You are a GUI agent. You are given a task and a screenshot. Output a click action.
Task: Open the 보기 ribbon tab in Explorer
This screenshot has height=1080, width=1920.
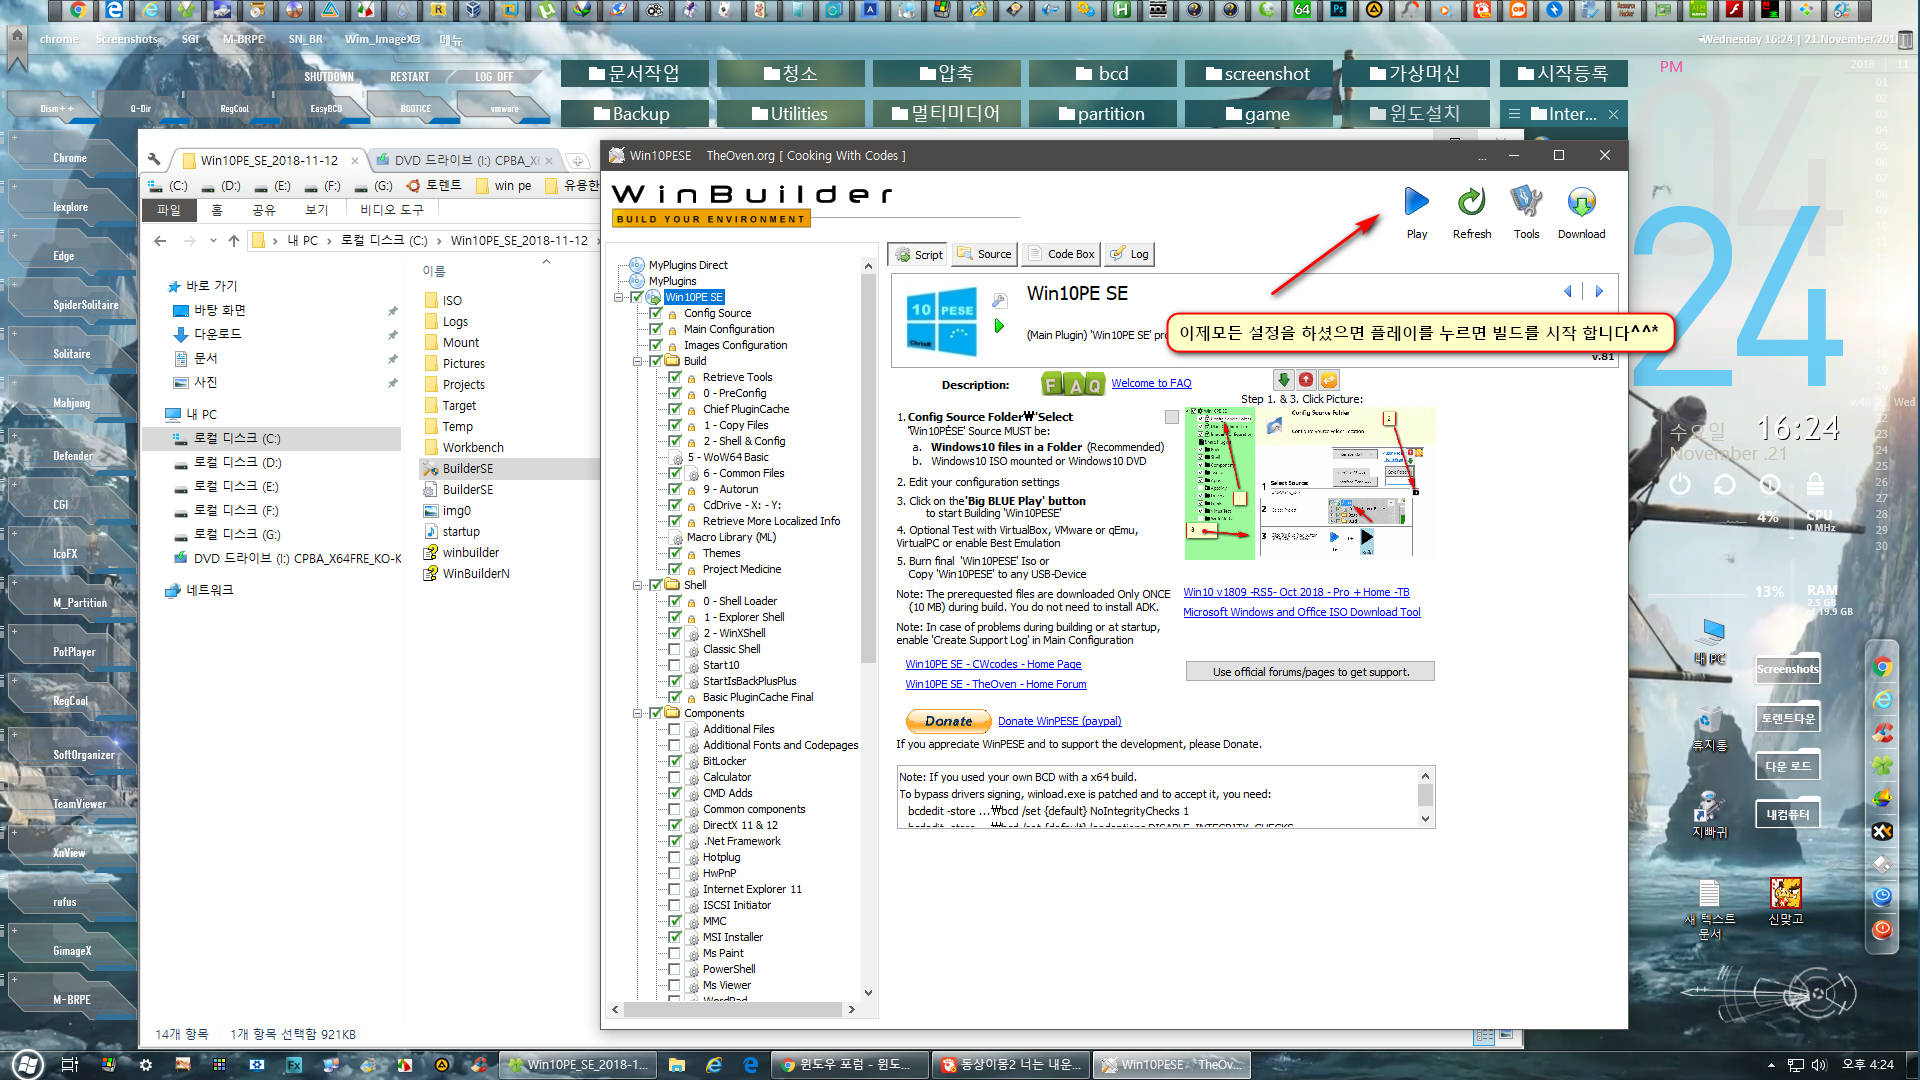[316, 210]
